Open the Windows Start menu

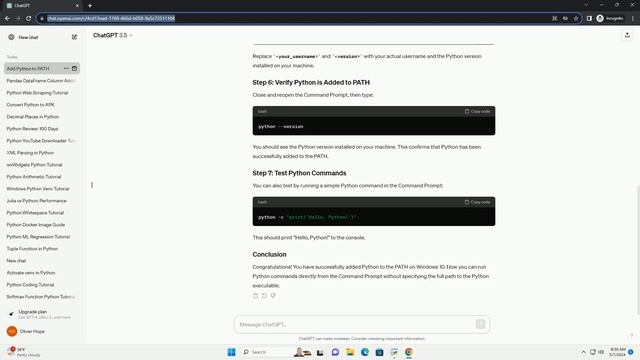(231, 352)
